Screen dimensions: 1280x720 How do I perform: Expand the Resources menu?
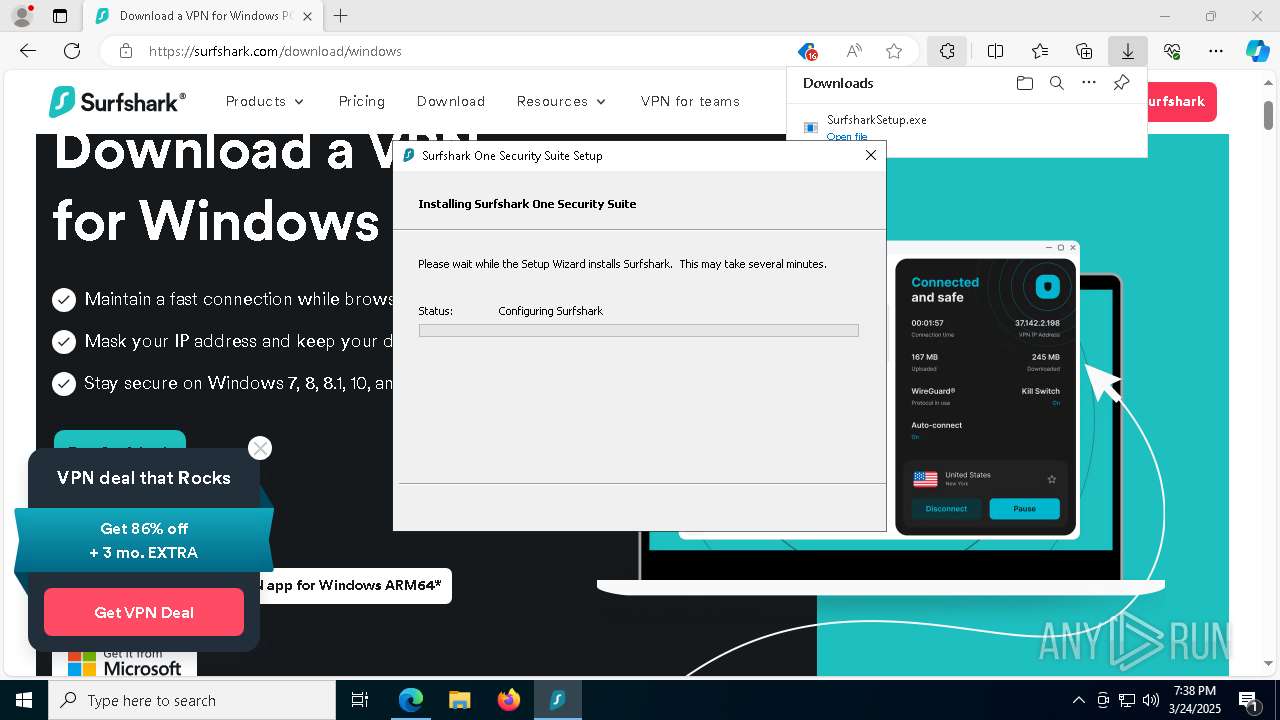(561, 101)
